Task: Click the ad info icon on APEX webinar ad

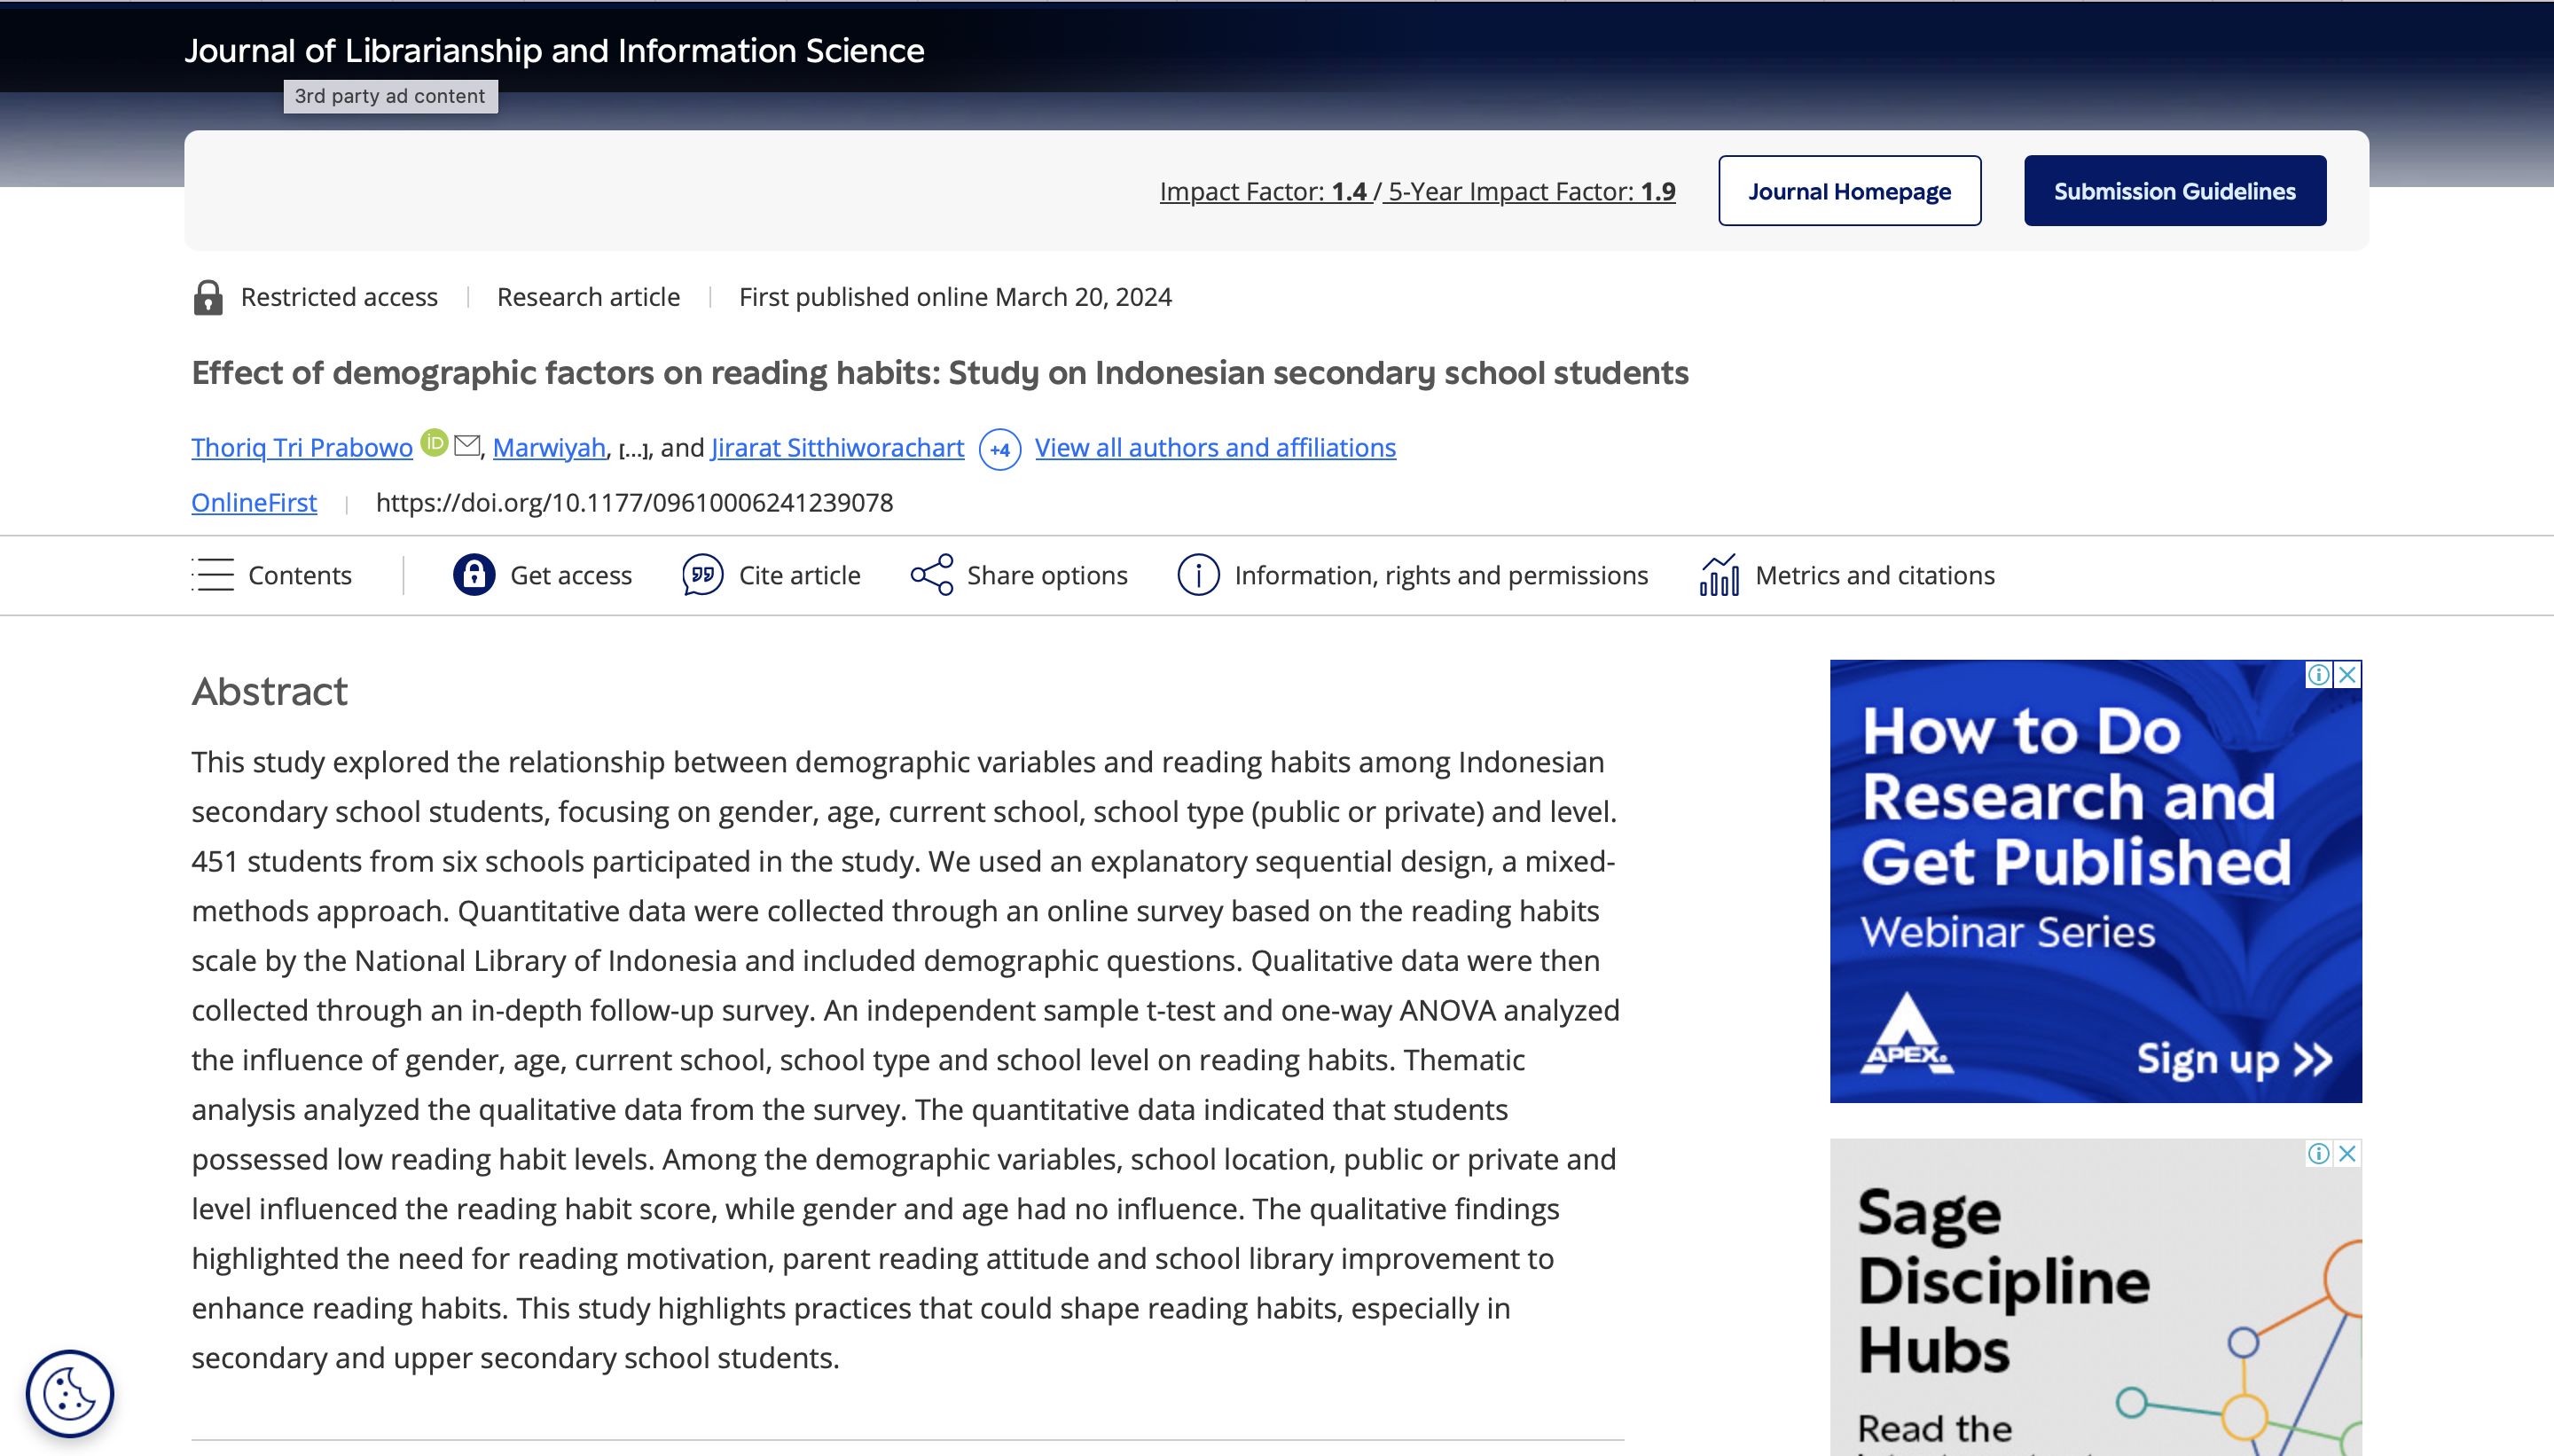Action: click(2318, 675)
